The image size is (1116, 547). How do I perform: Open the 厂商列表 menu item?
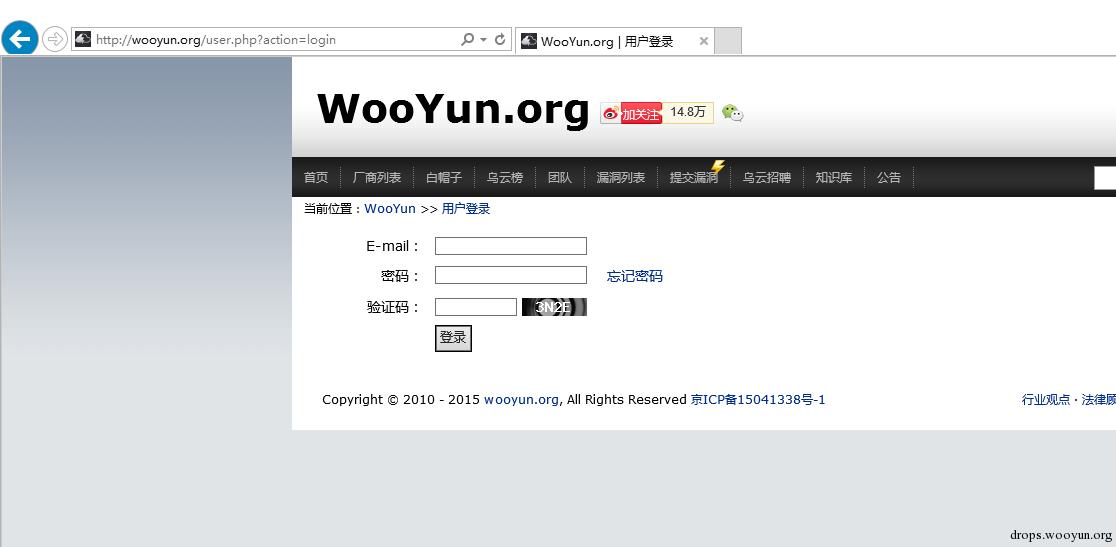click(x=377, y=177)
